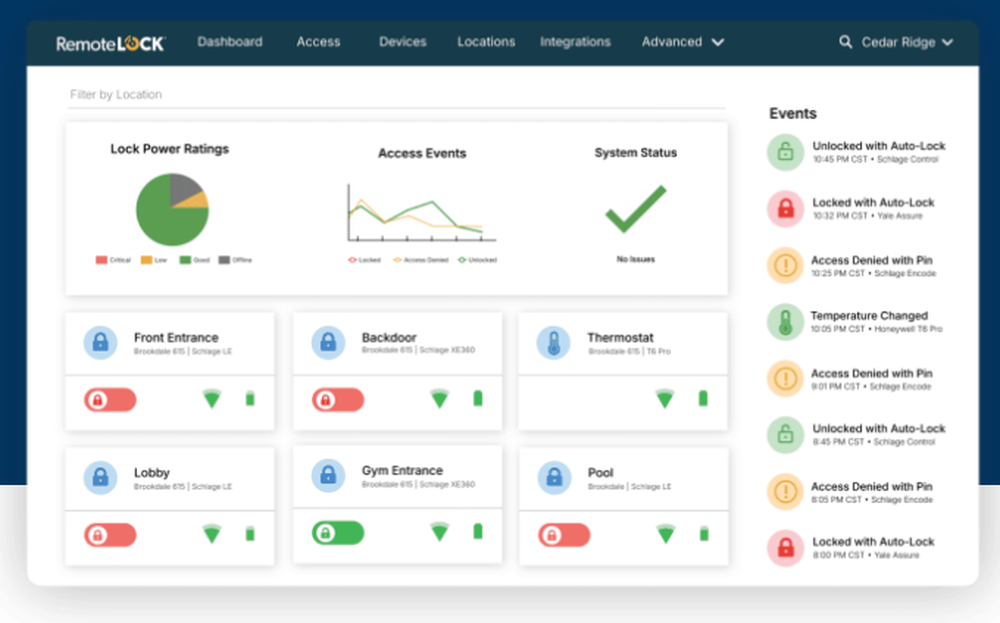Switch to the Integrations page
The image size is (1000, 623).
pos(575,42)
